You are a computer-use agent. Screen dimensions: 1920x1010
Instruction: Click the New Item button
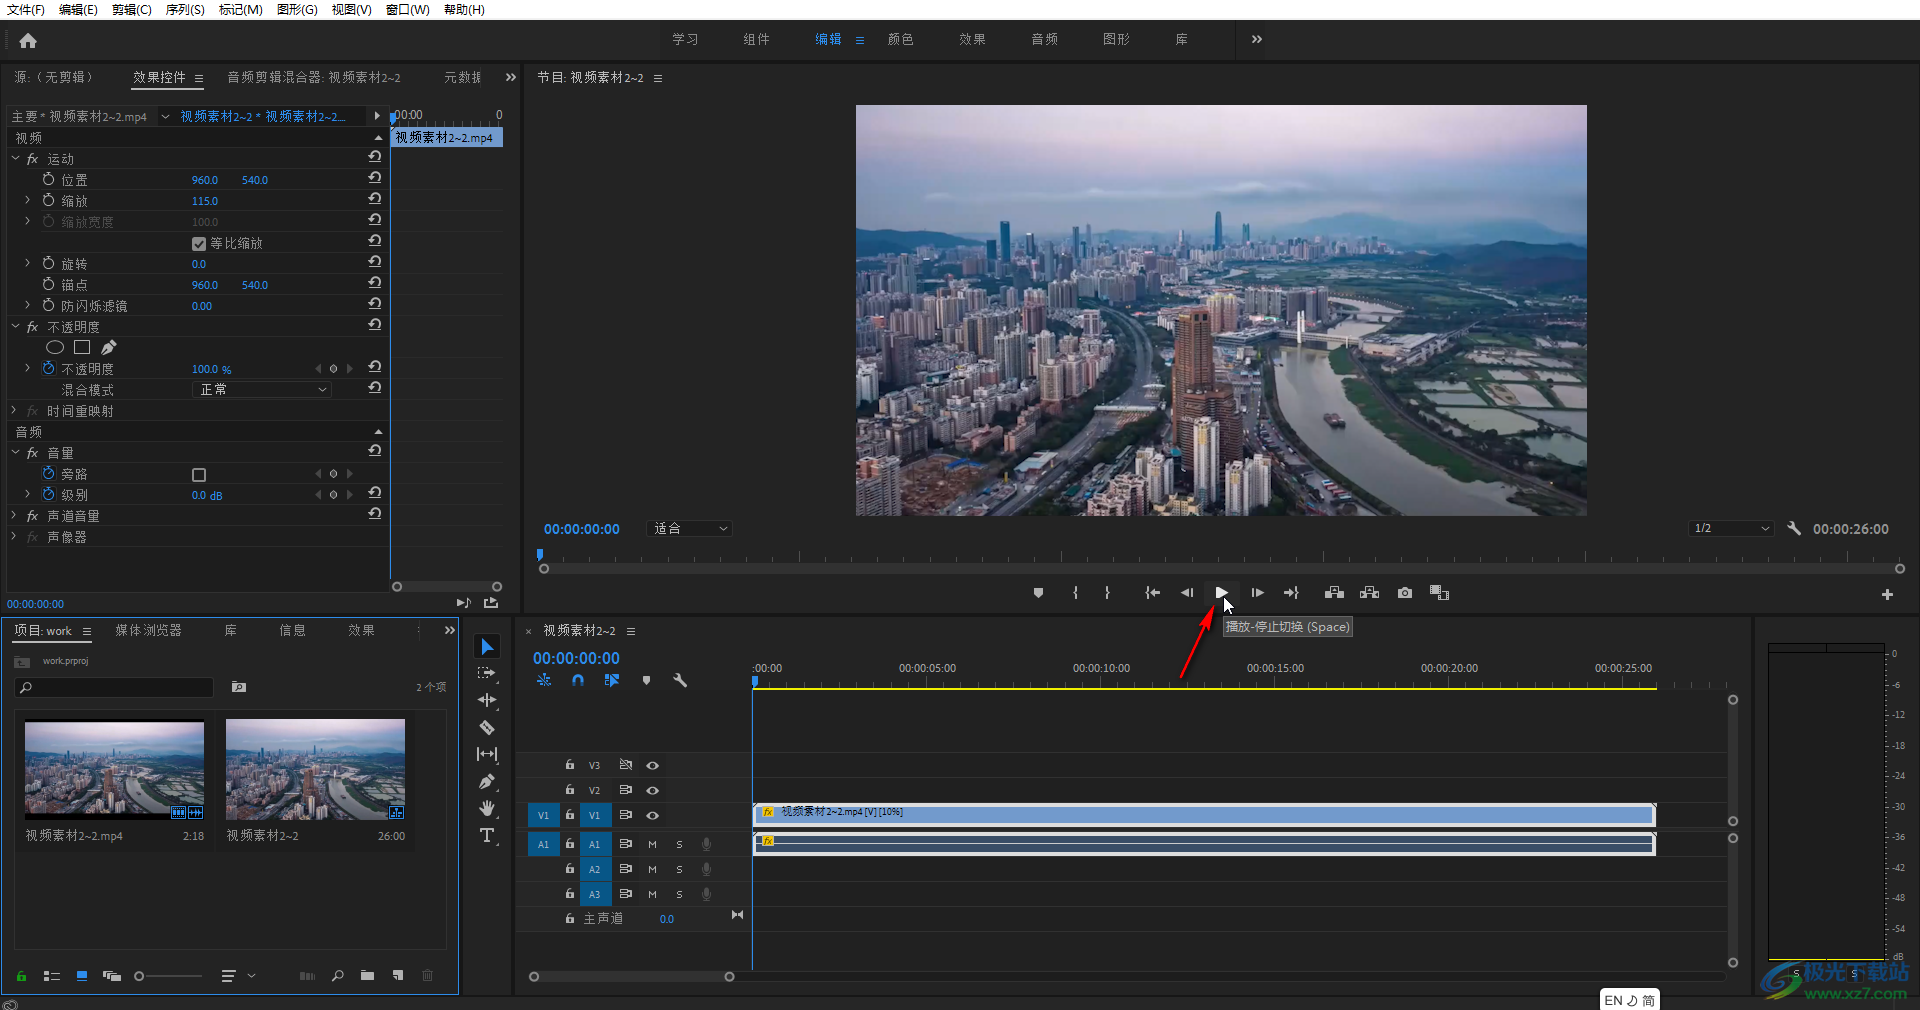click(398, 975)
